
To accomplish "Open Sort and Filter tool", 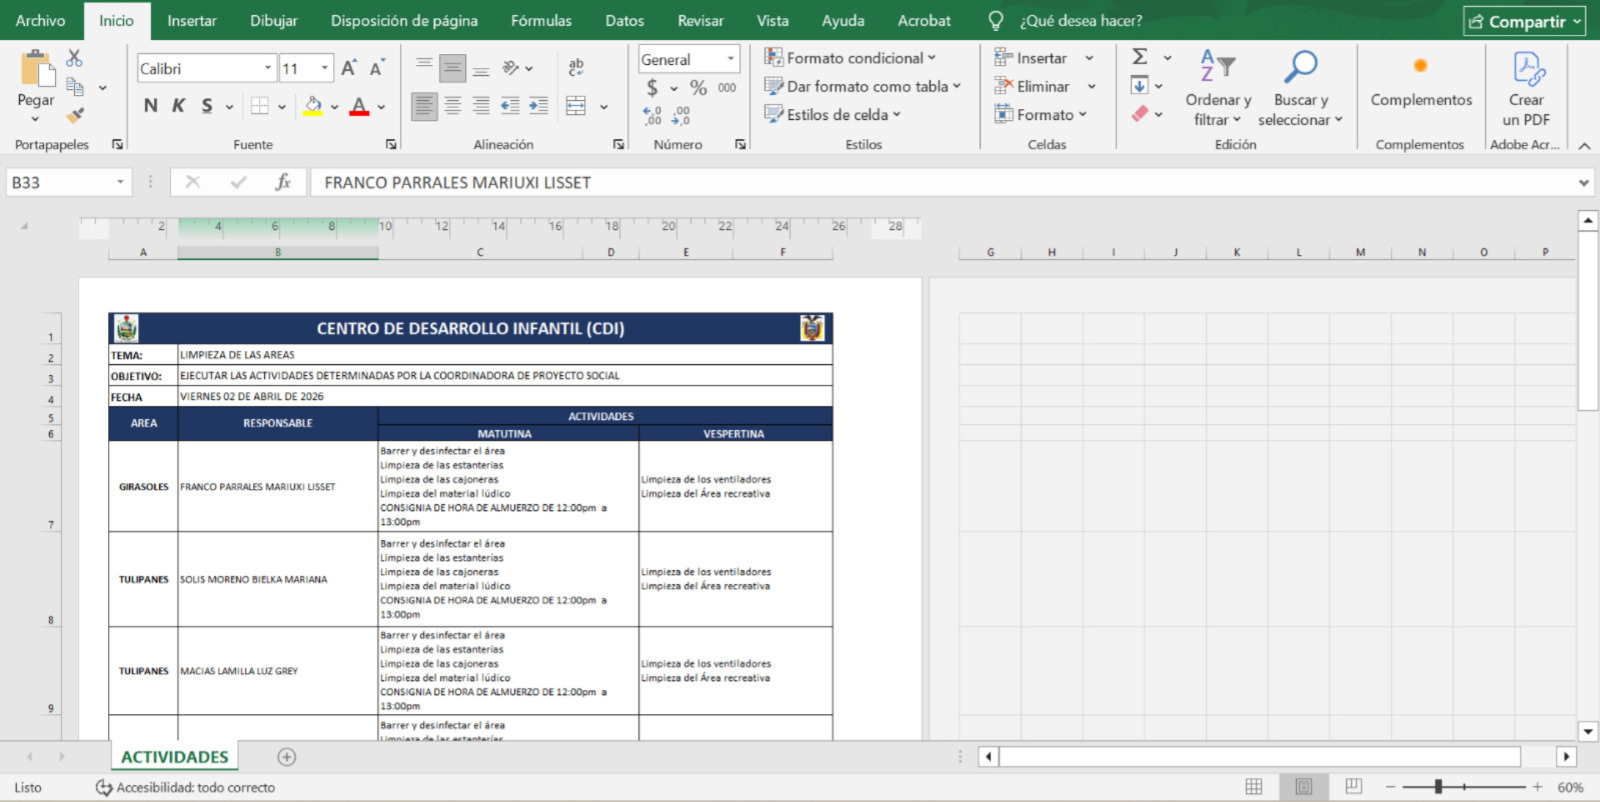I will click(1217, 90).
